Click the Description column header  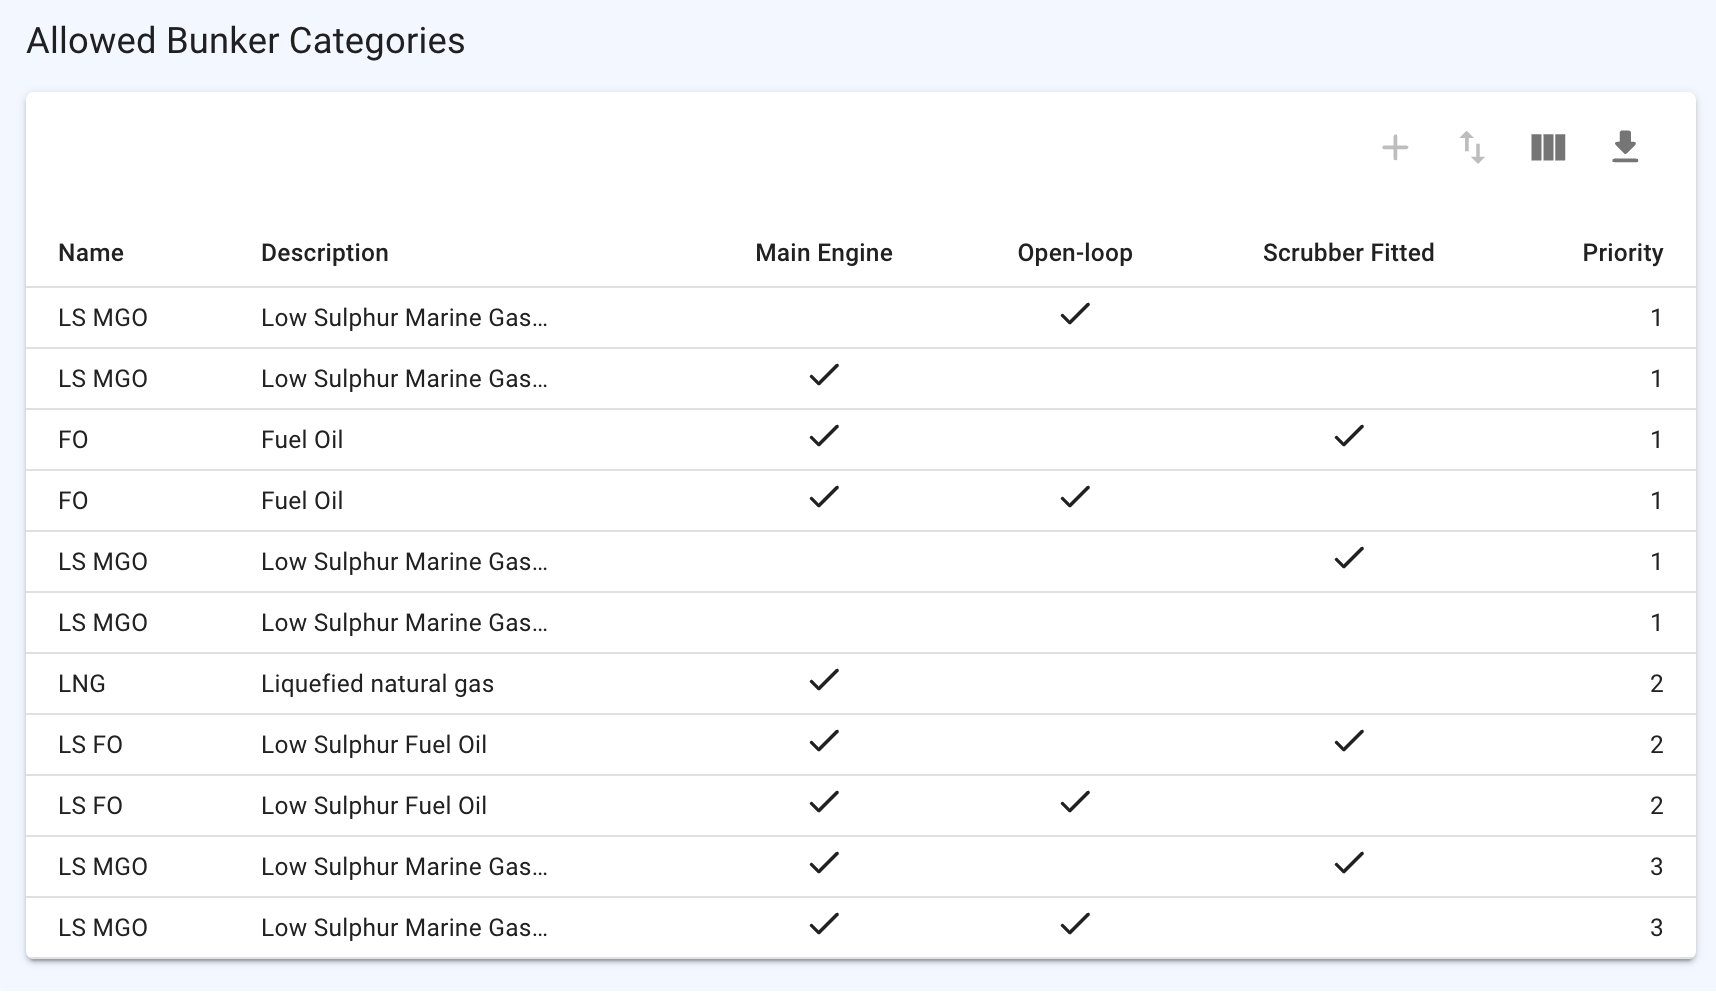point(325,253)
